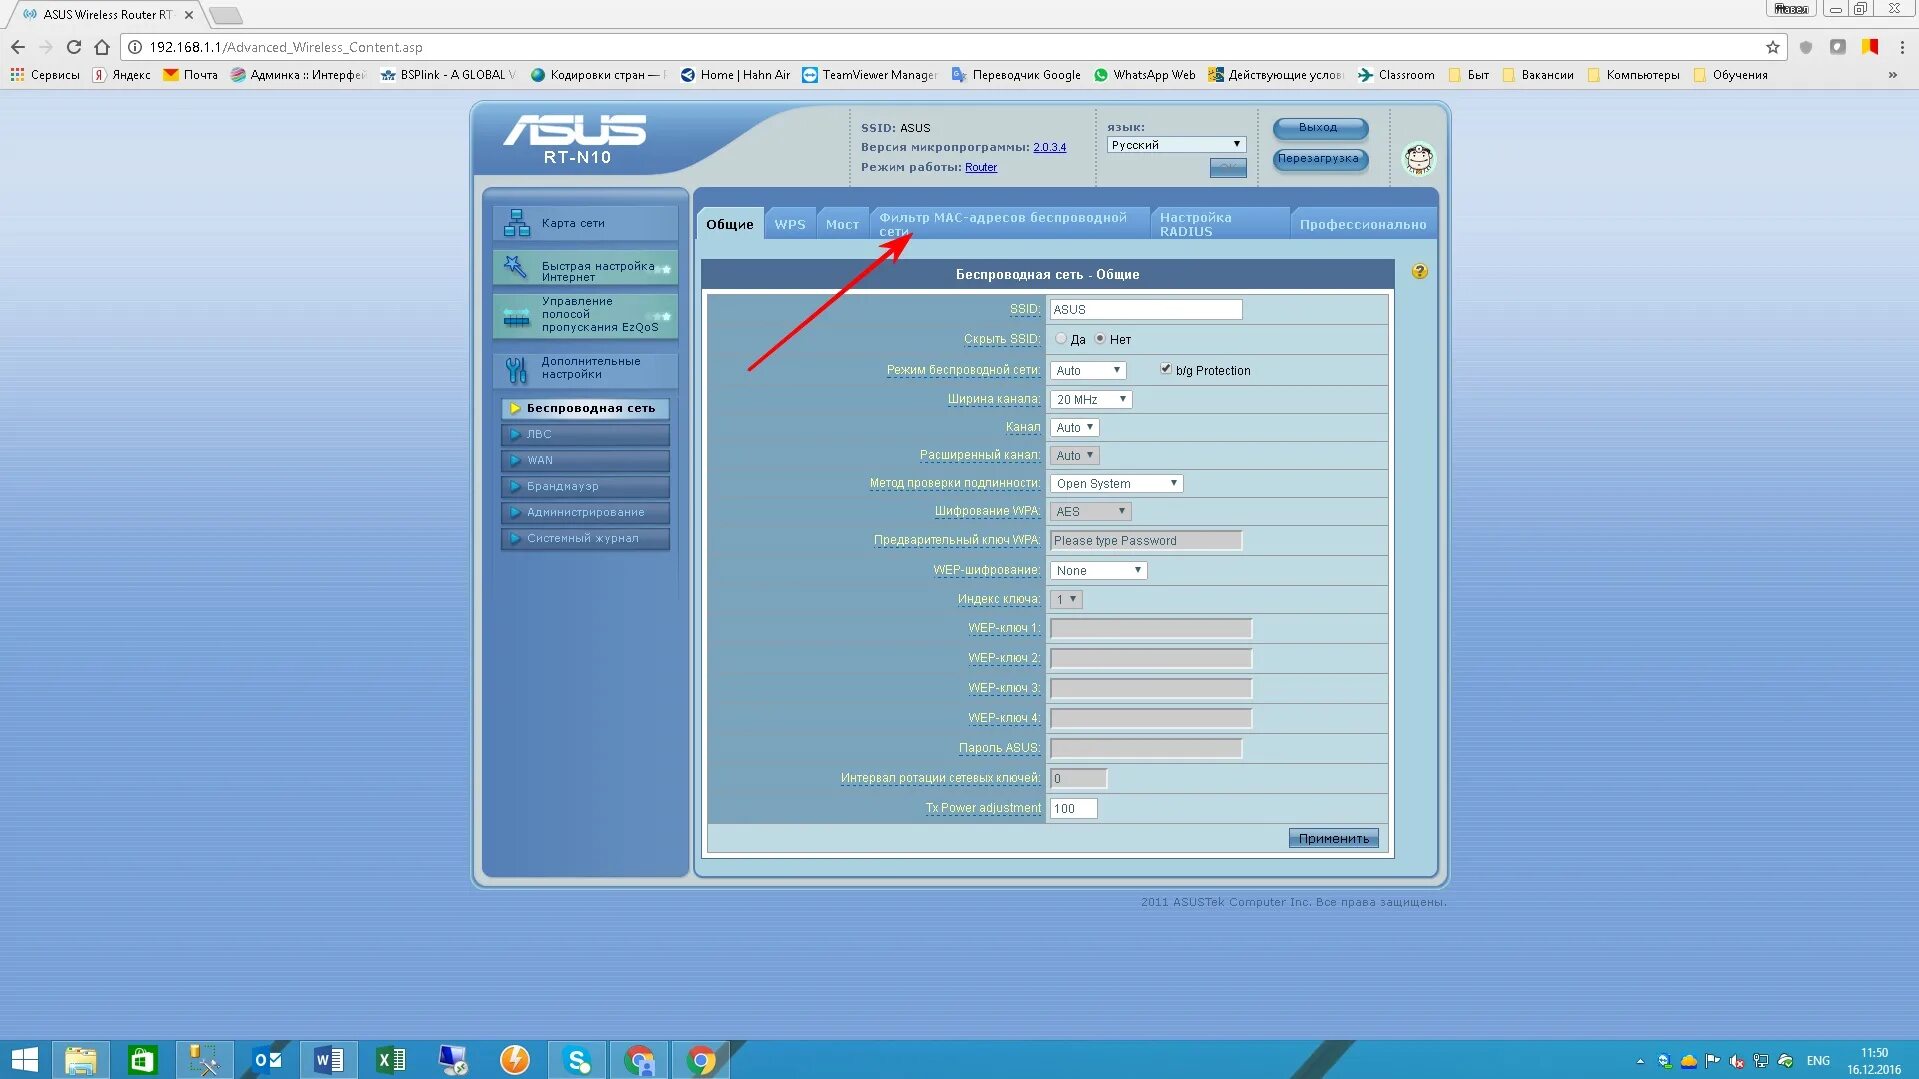
Task: Toggle the b/g Protection checkbox
Action: (x=1166, y=369)
